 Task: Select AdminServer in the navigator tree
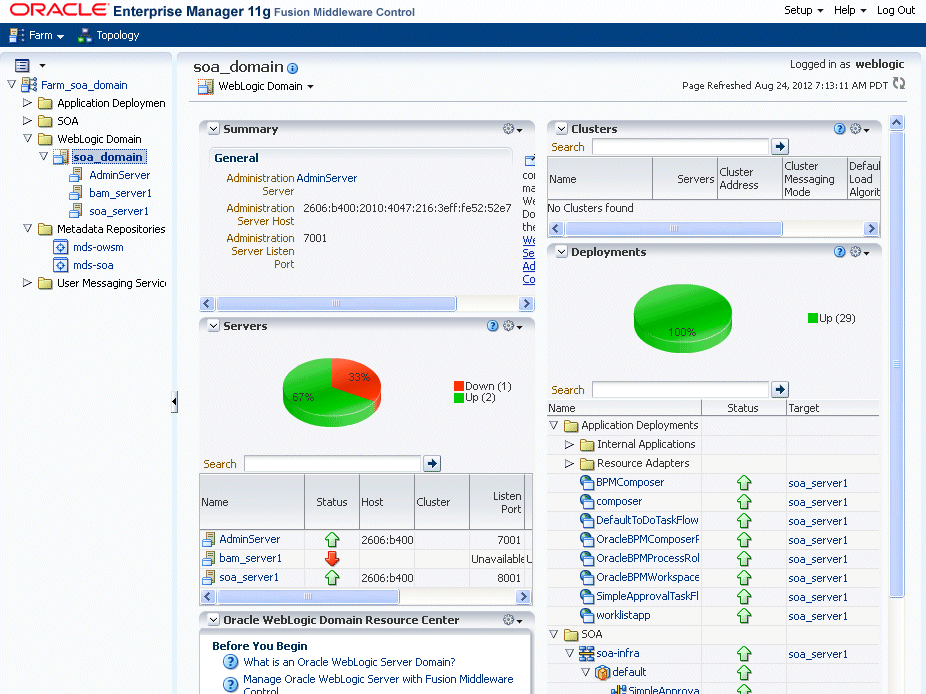120,175
